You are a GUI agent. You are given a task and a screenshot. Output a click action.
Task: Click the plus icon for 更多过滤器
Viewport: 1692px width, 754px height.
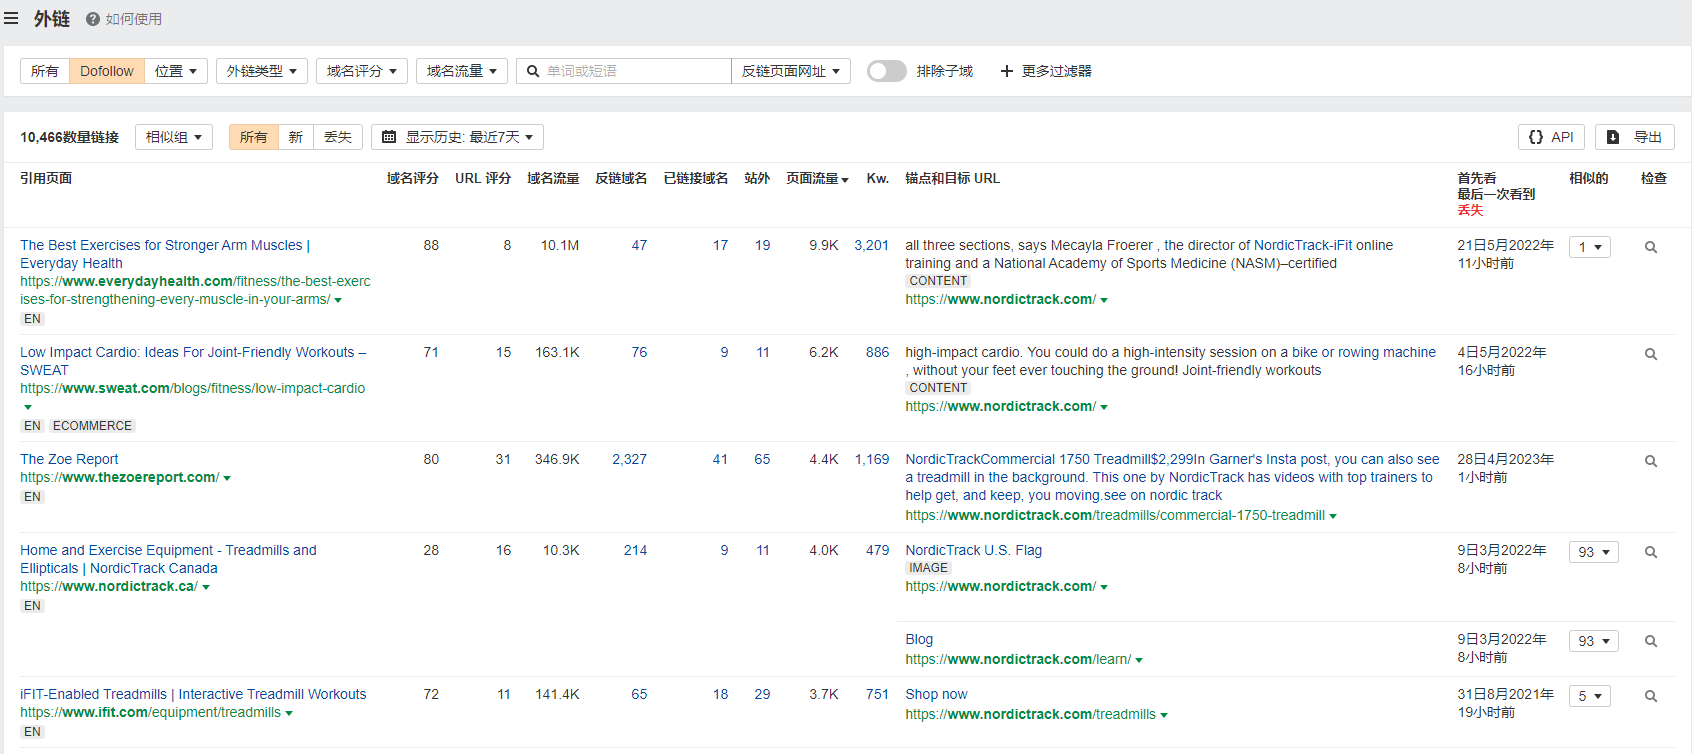pyautogui.click(x=1007, y=71)
